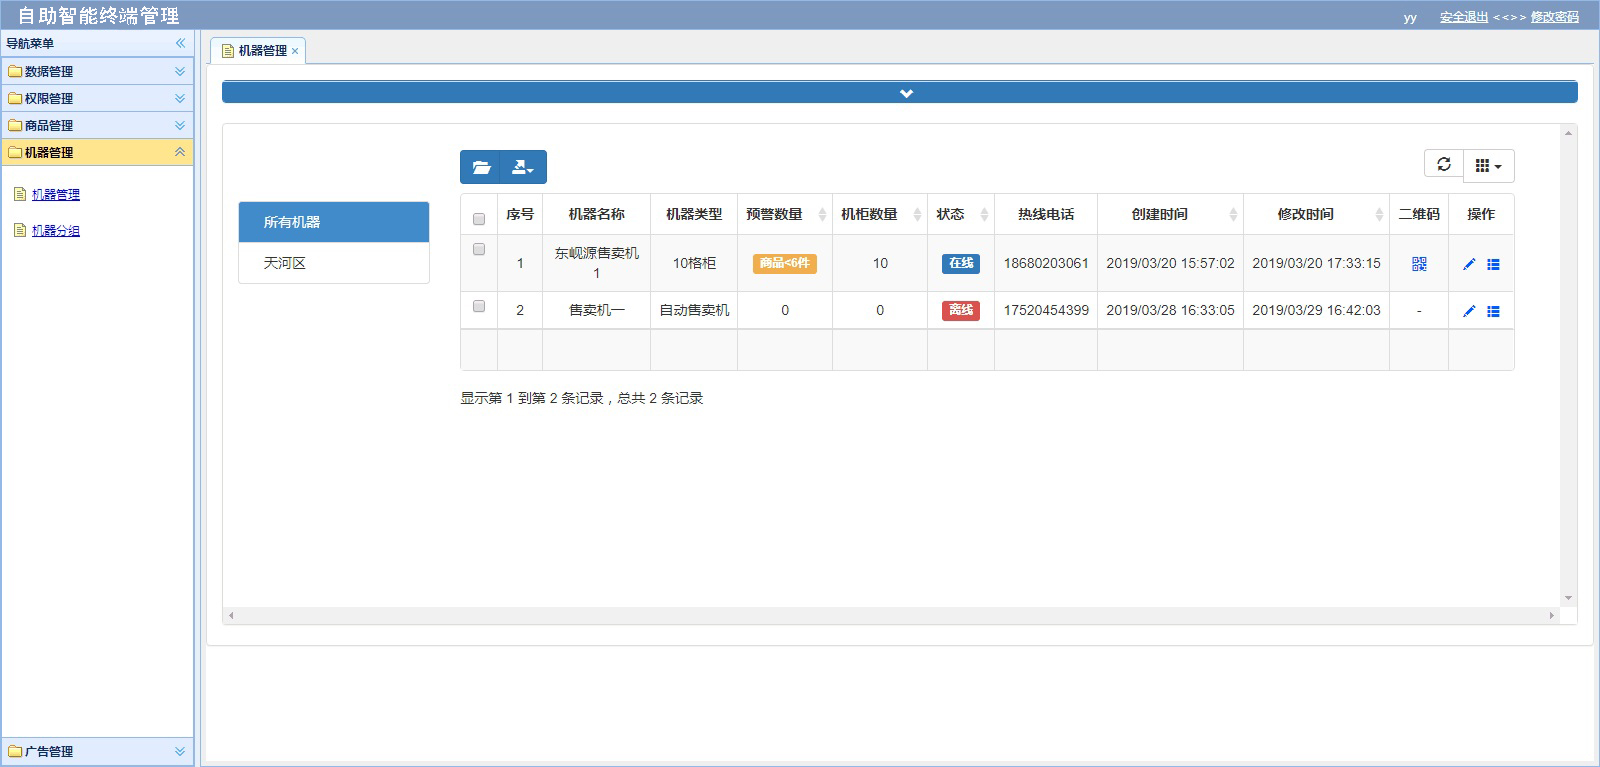The width and height of the screenshot is (1600, 767).
Task: Switch to the 机器管理 tab
Action: tap(257, 51)
